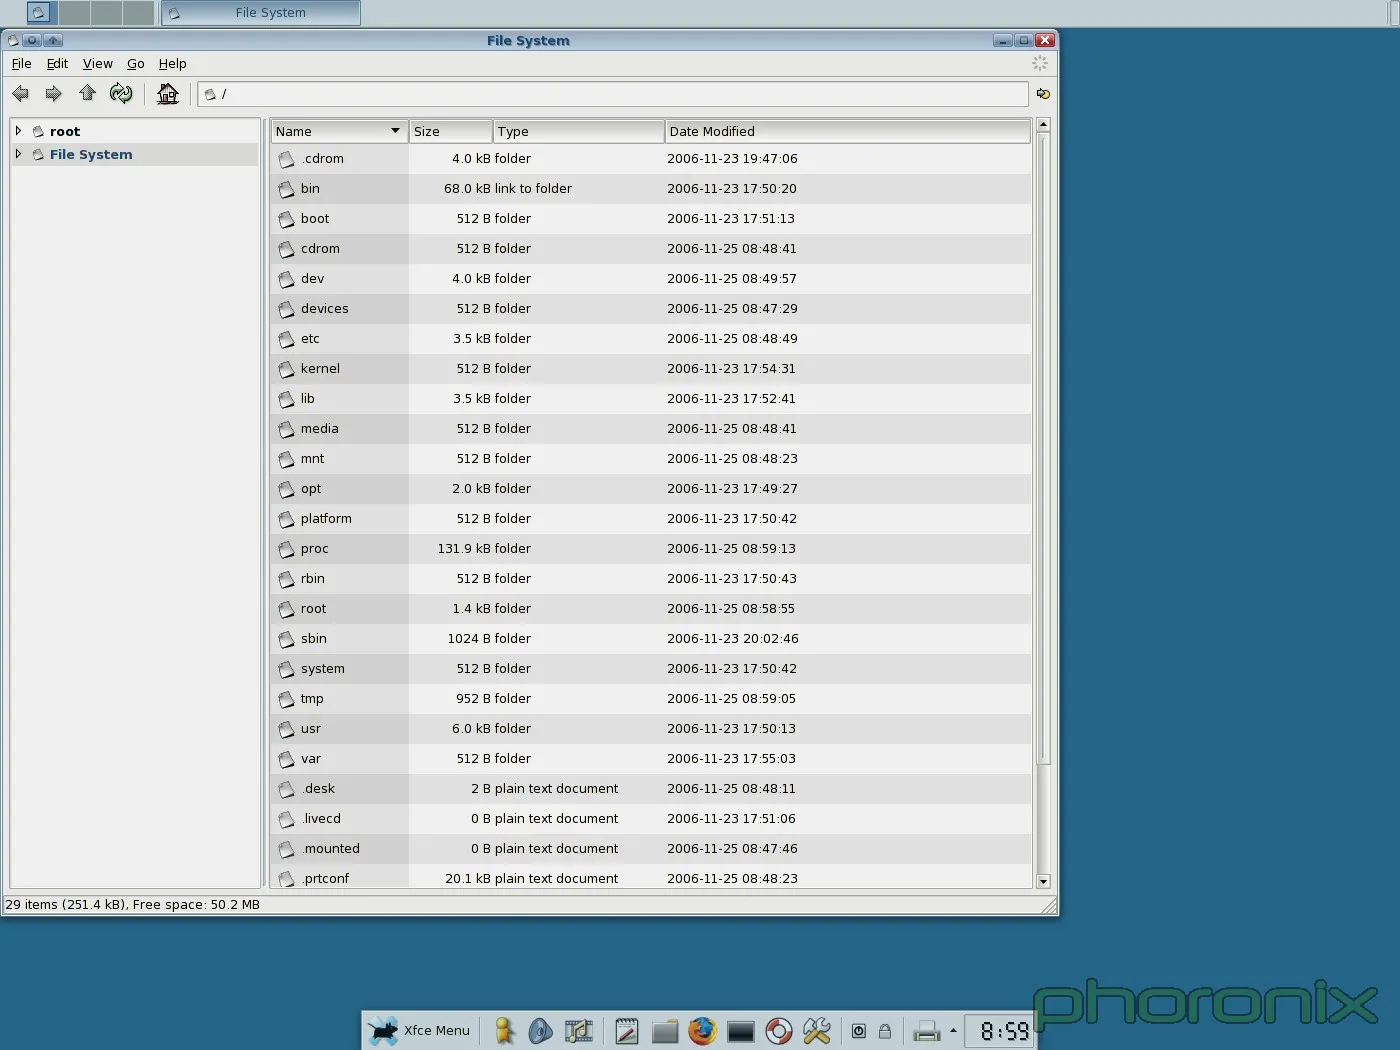Select File System in the side tree
This screenshot has width=1400, height=1050.
tap(91, 154)
